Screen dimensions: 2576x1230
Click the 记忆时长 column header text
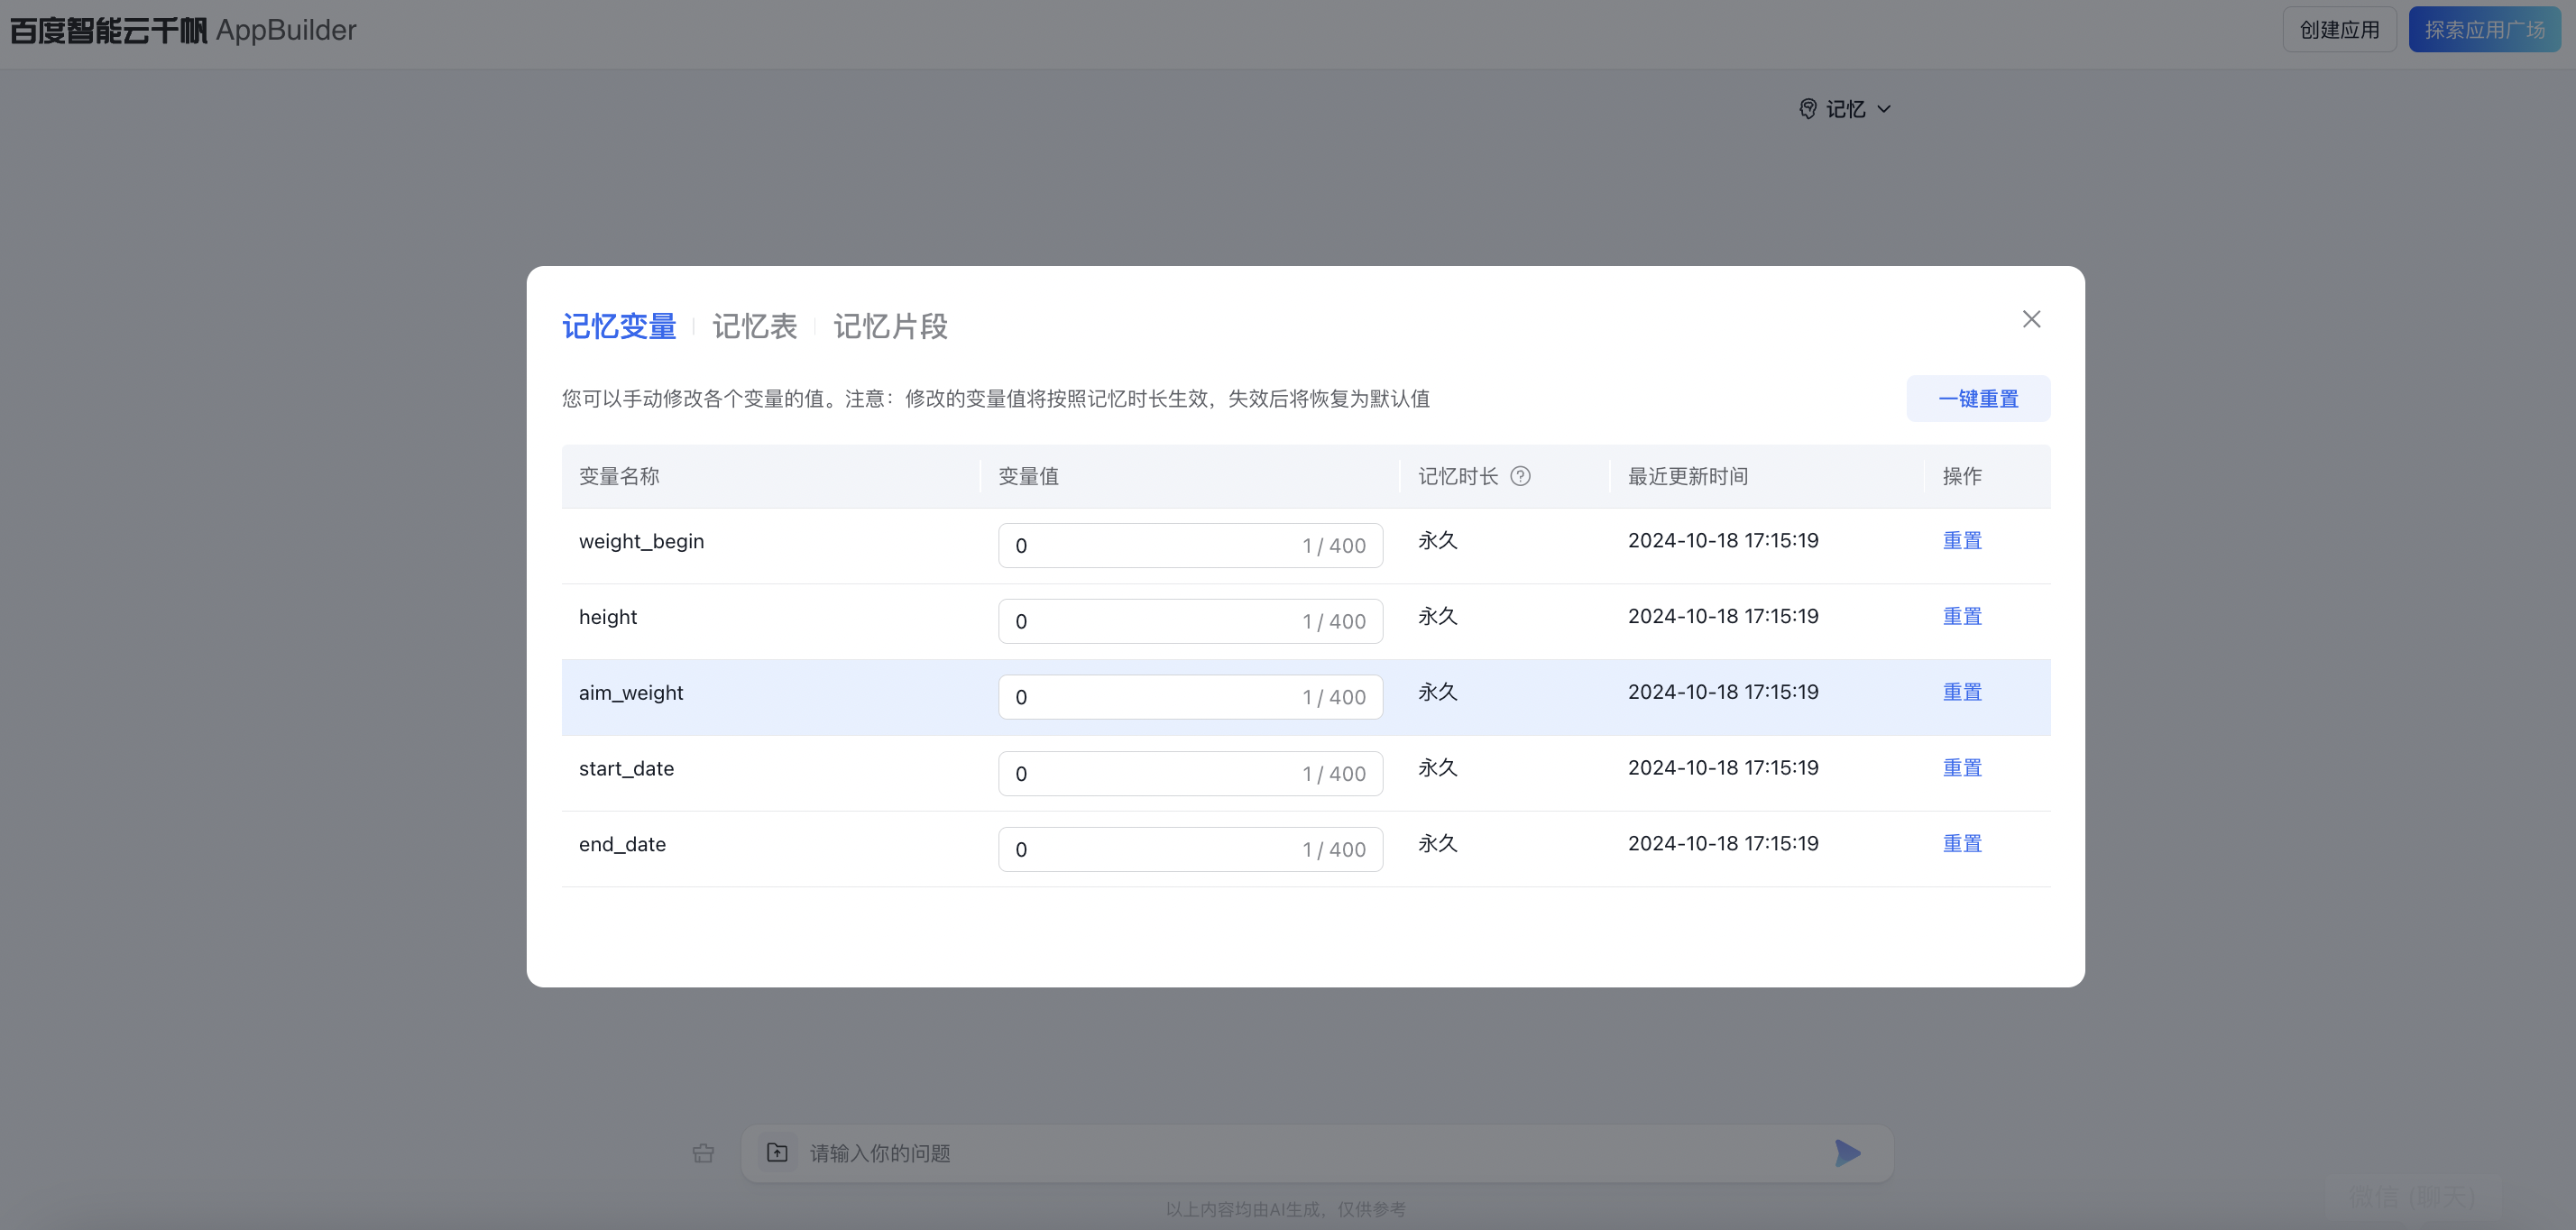tap(1458, 477)
